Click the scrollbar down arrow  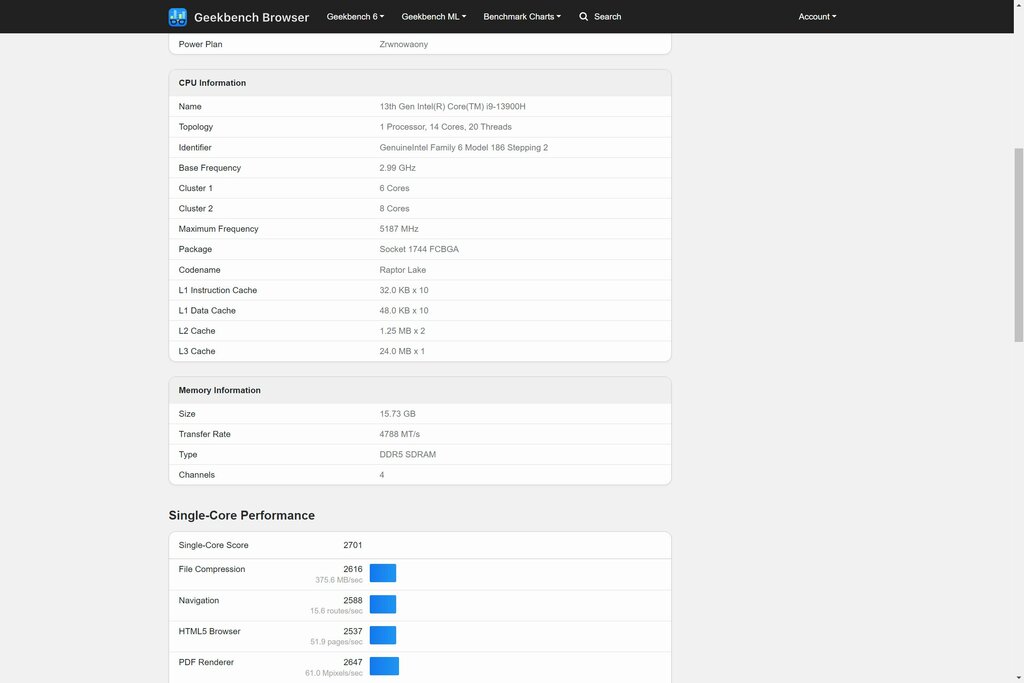pos(1018,678)
